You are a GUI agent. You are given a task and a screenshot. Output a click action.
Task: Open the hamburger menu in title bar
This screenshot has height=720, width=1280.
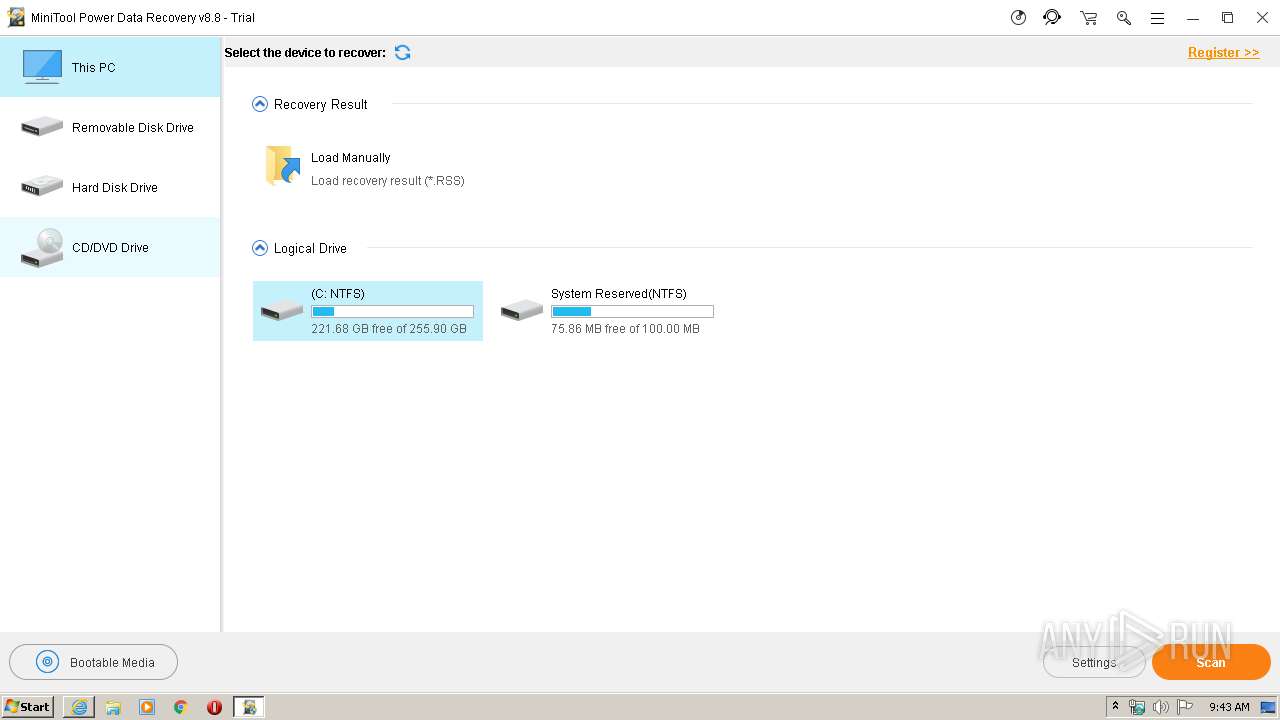[1157, 18]
